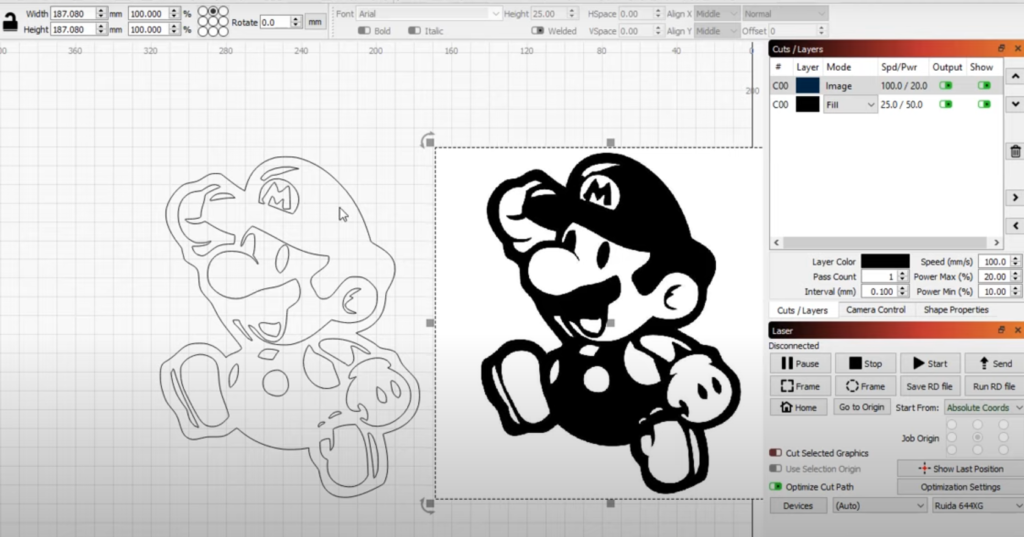Enable Cut Selected Graphics toggle
The image size is (1024, 537).
click(776, 453)
